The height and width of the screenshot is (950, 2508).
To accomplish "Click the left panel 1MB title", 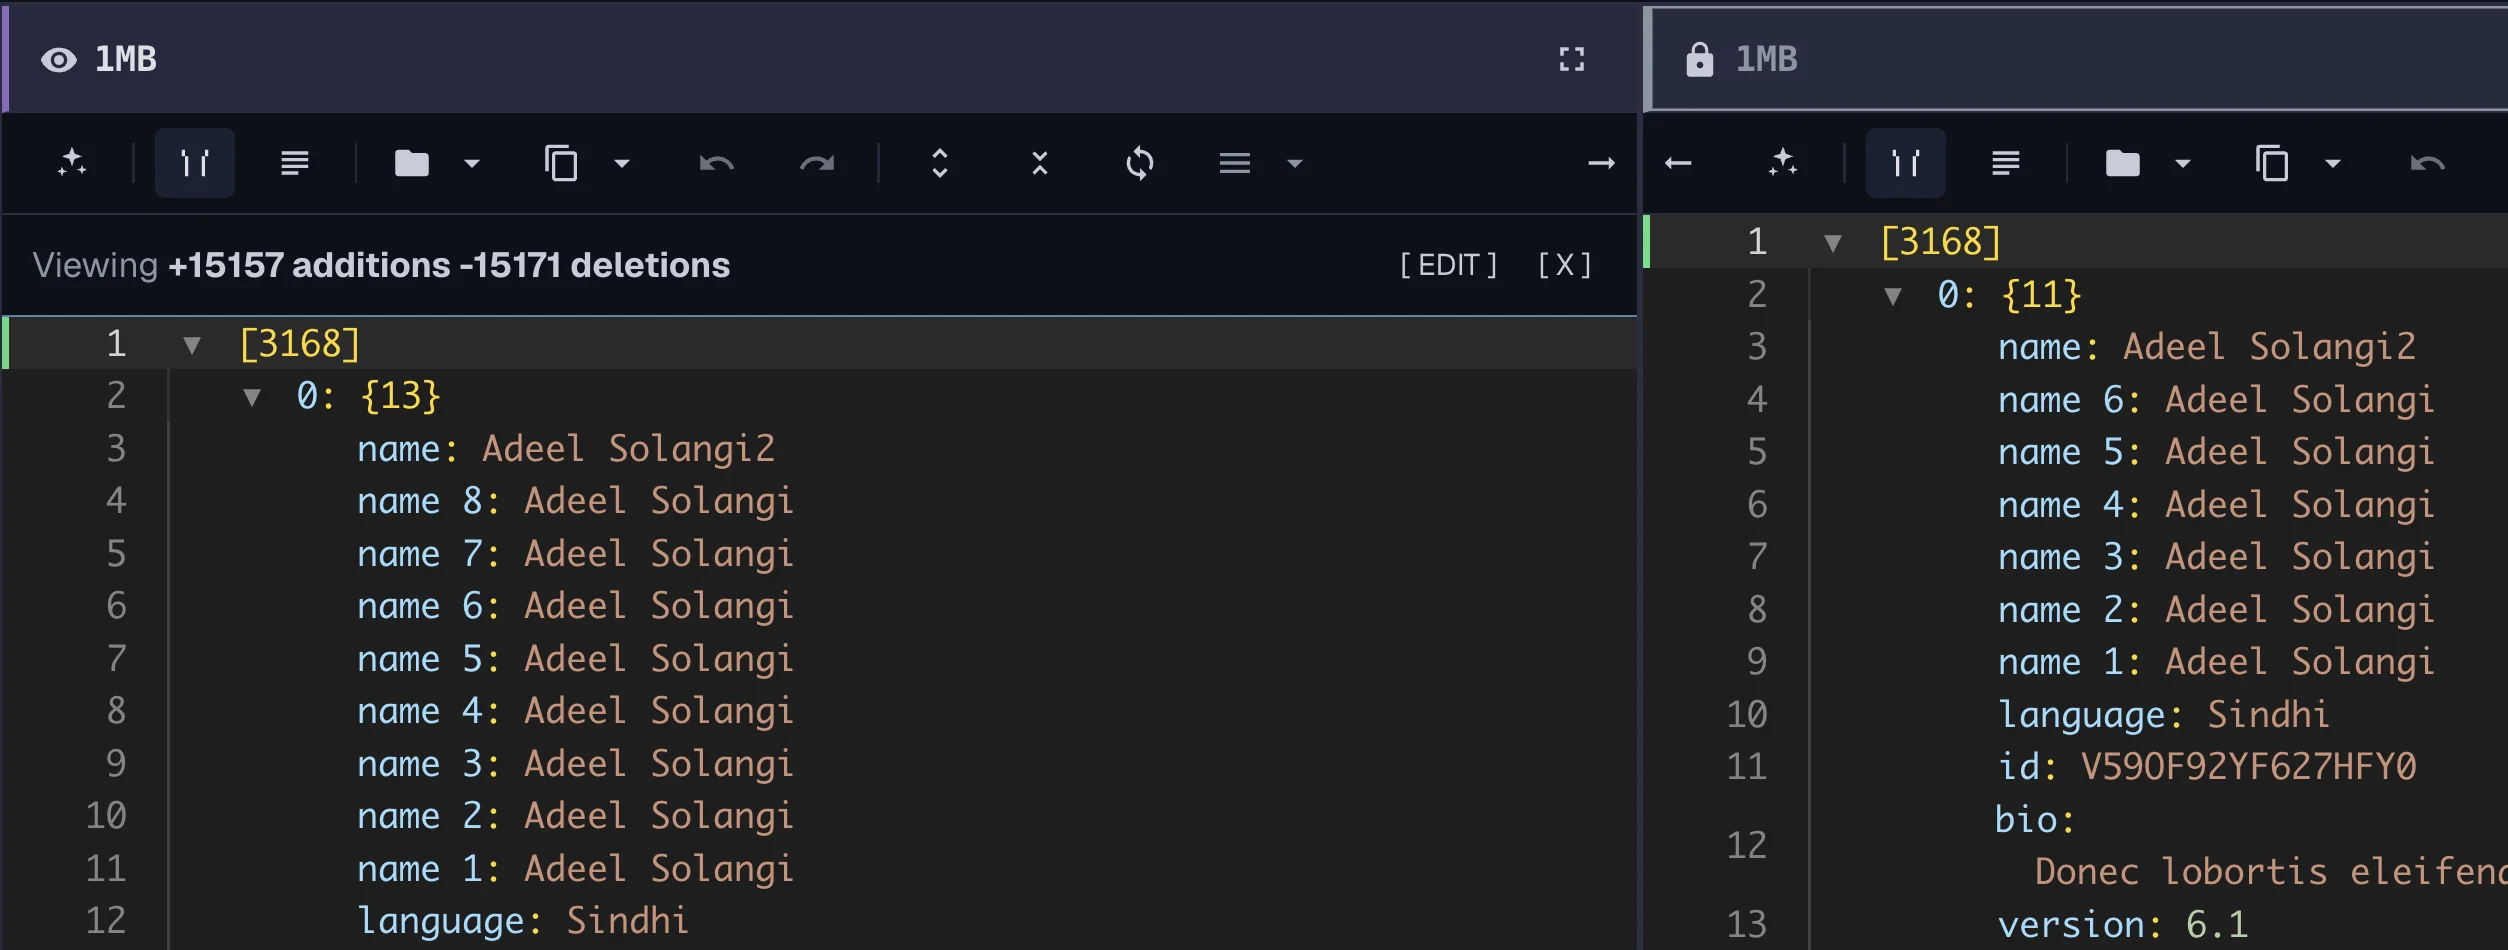I will click(126, 60).
